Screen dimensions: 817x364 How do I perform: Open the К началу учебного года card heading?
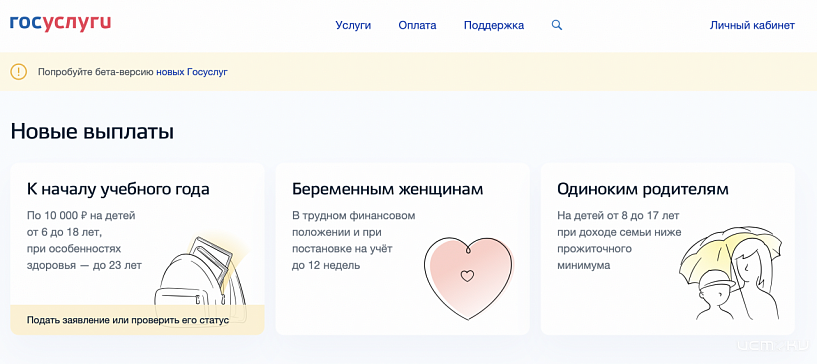click(x=118, y=189)
